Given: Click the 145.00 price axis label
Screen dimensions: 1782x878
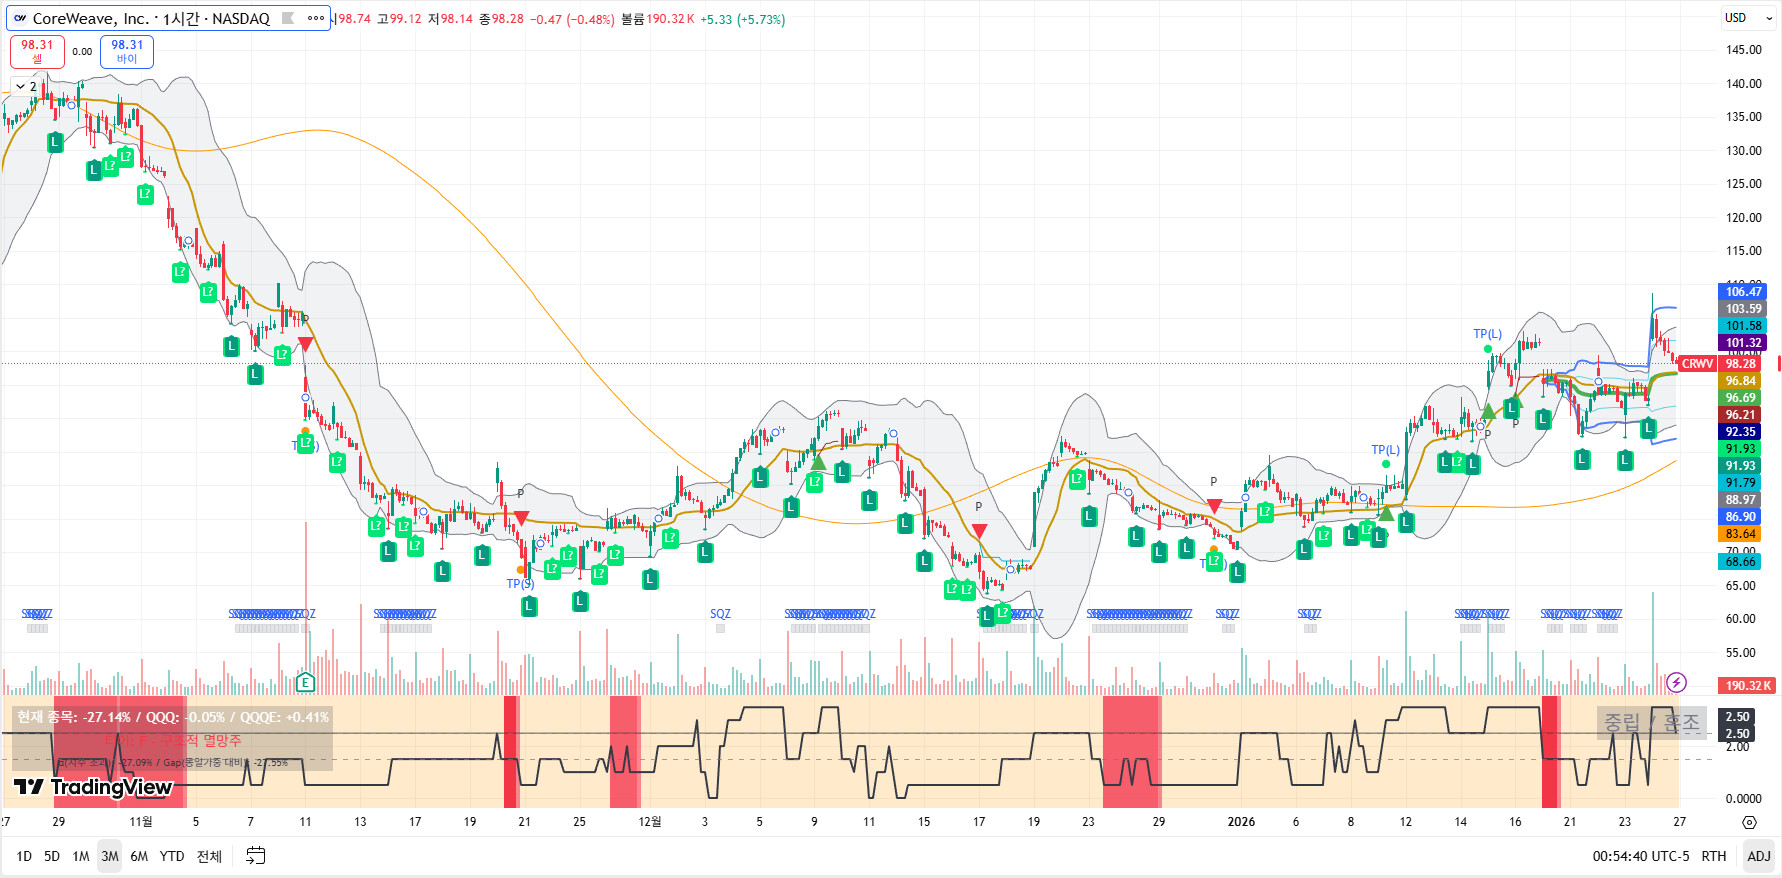Looking at the screenshot, I should click(1744, 50).
